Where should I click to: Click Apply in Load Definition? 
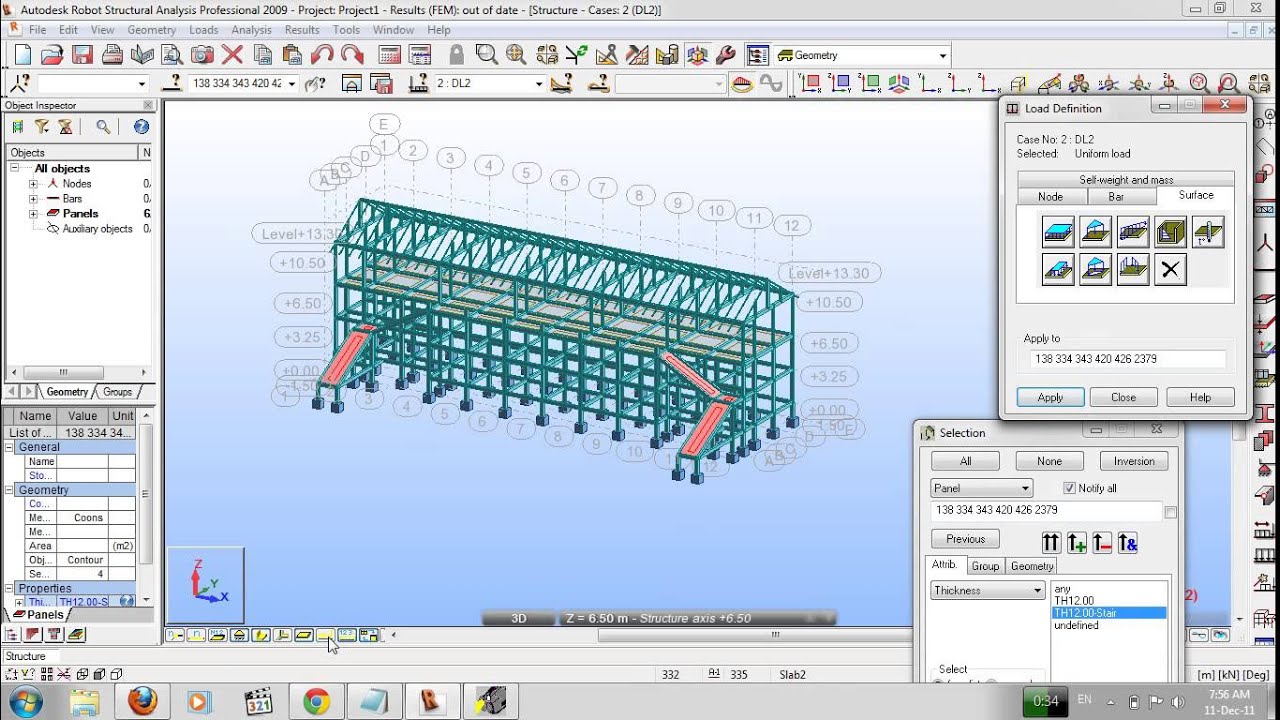coord(1050,397)
